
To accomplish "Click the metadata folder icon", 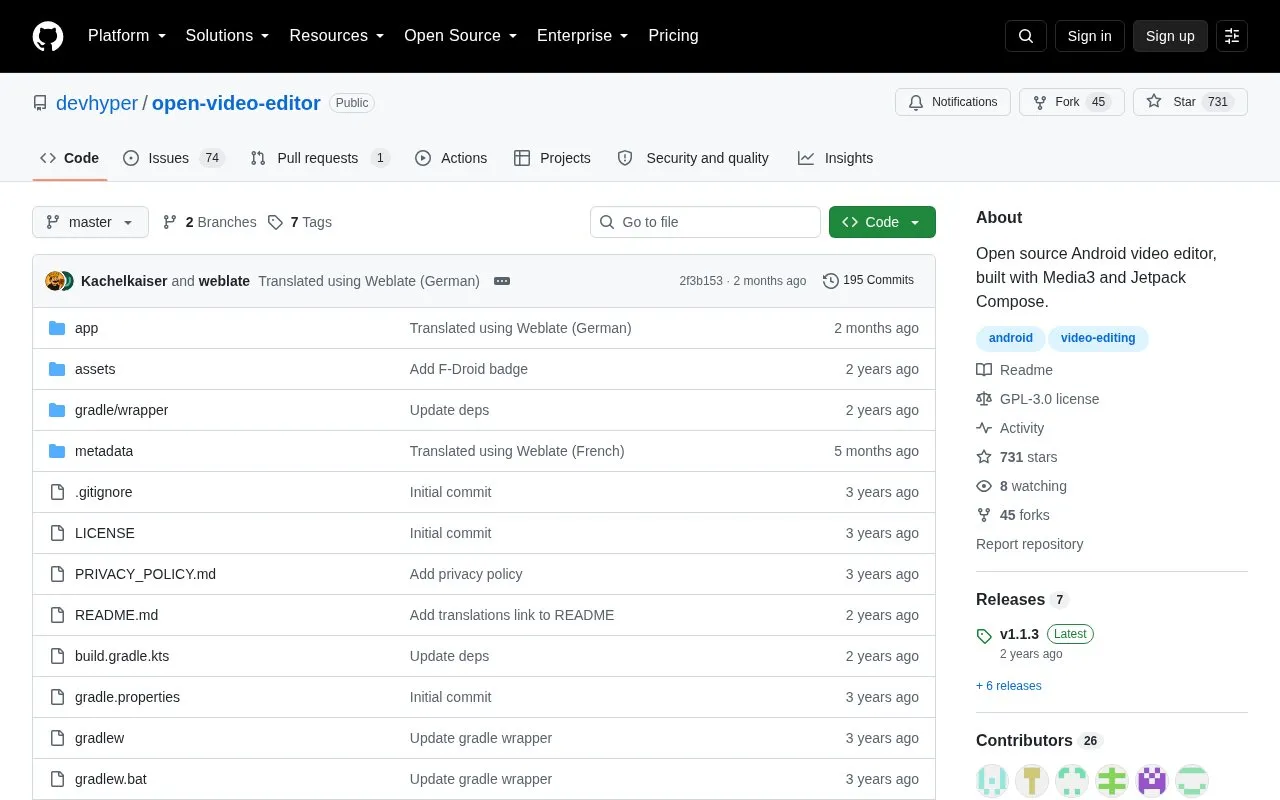I will click(57, 451).
